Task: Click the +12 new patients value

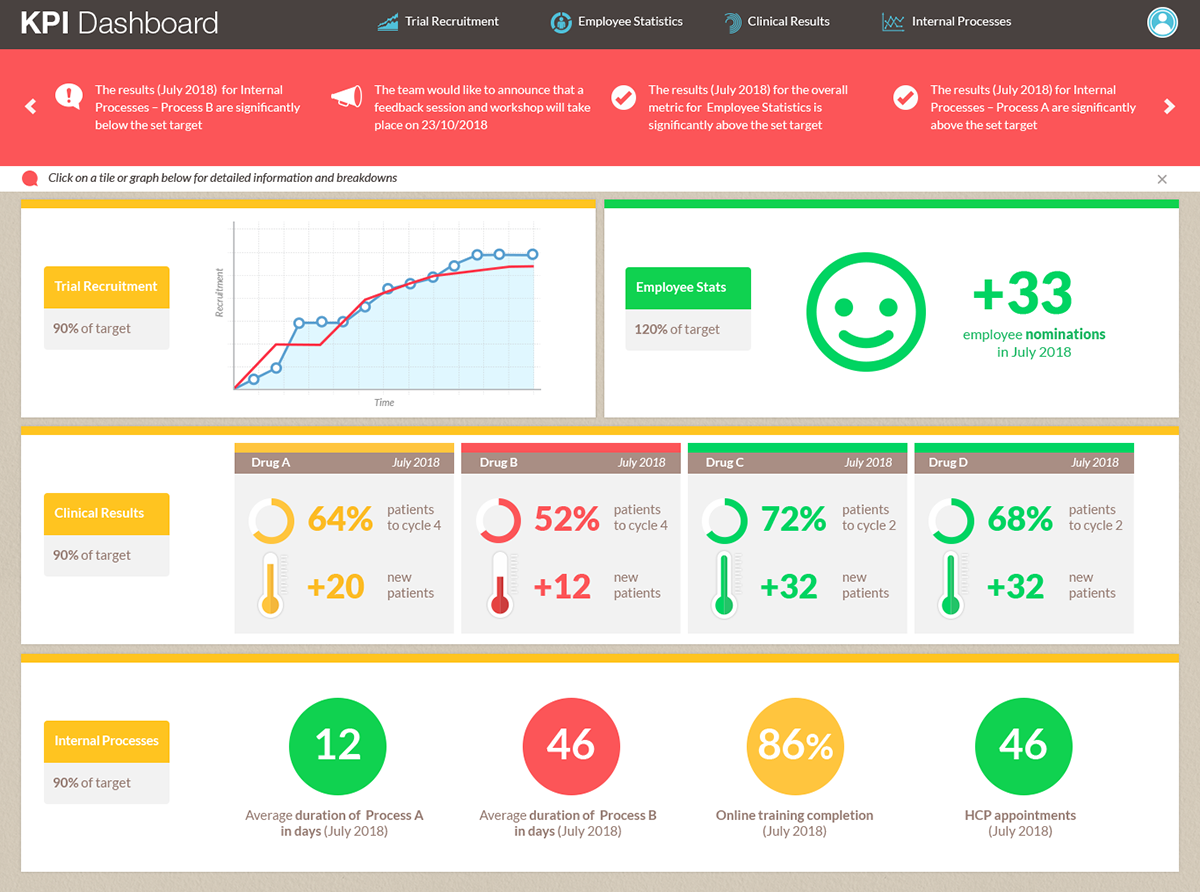Action: click(563, 586)
